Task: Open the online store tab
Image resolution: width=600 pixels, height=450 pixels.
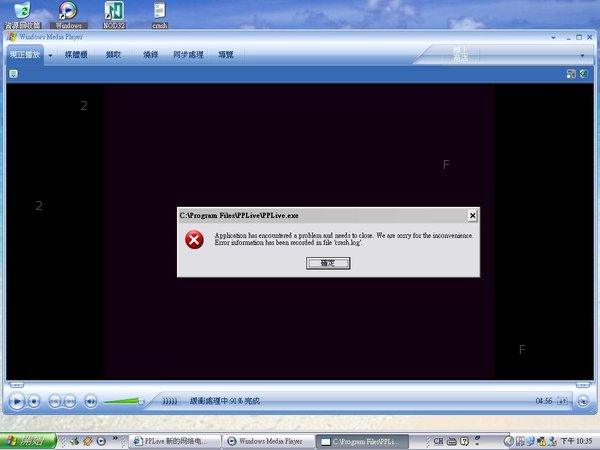Action: tap(460, 55)
